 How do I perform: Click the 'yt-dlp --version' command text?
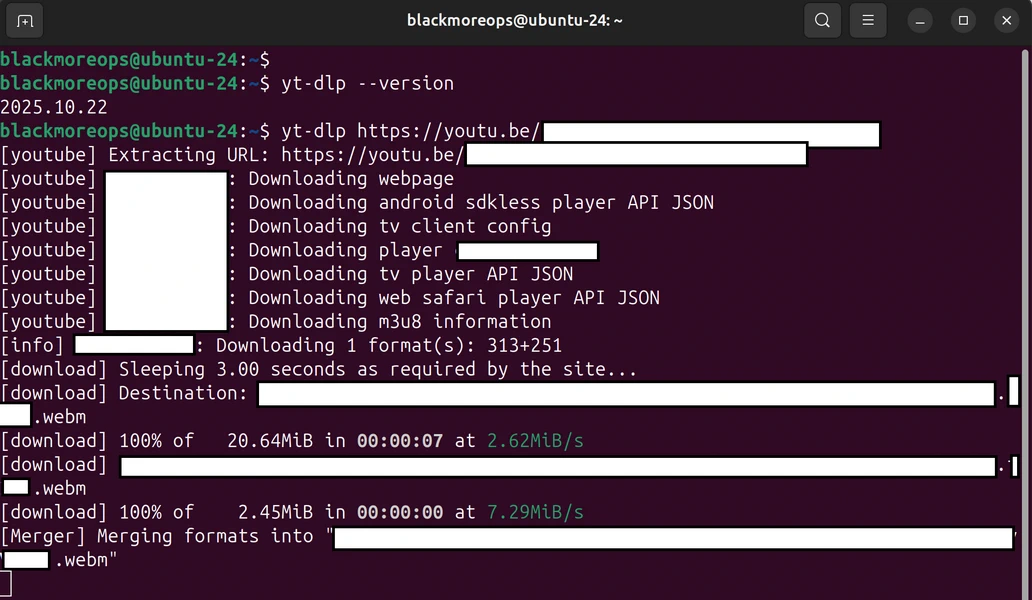click(367, 83)
